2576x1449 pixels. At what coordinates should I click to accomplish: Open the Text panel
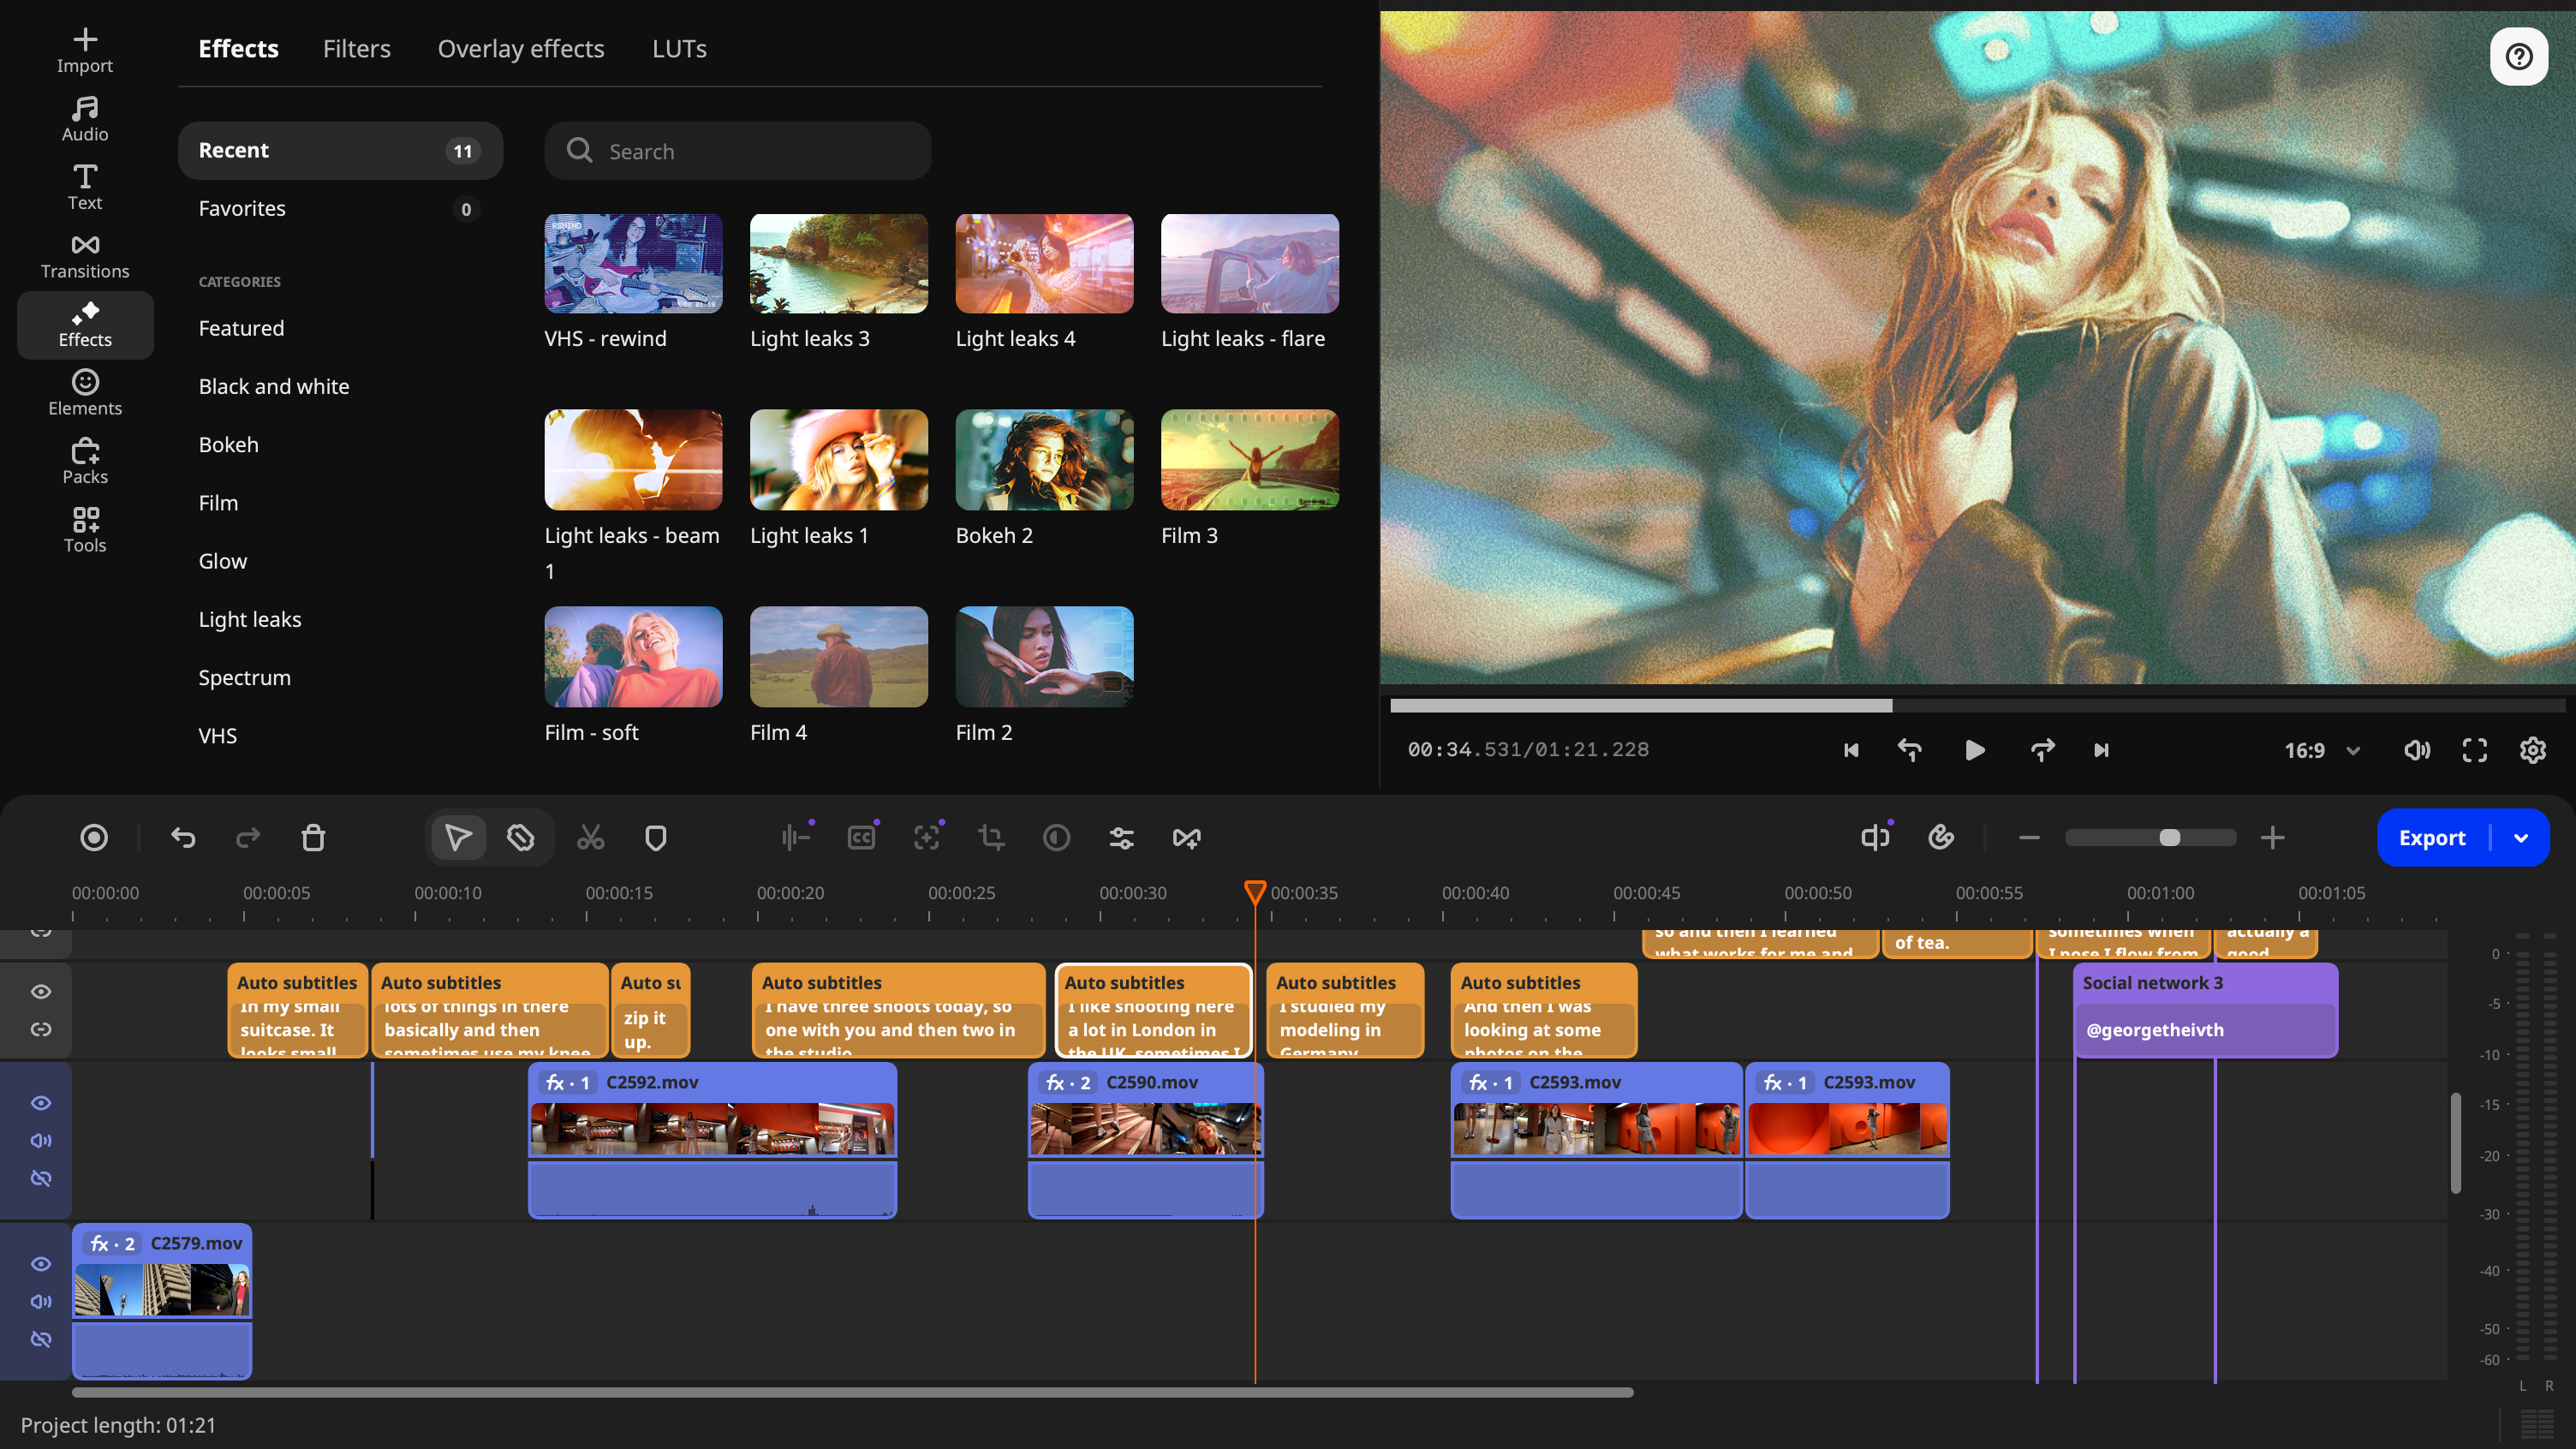pos(85,188)
